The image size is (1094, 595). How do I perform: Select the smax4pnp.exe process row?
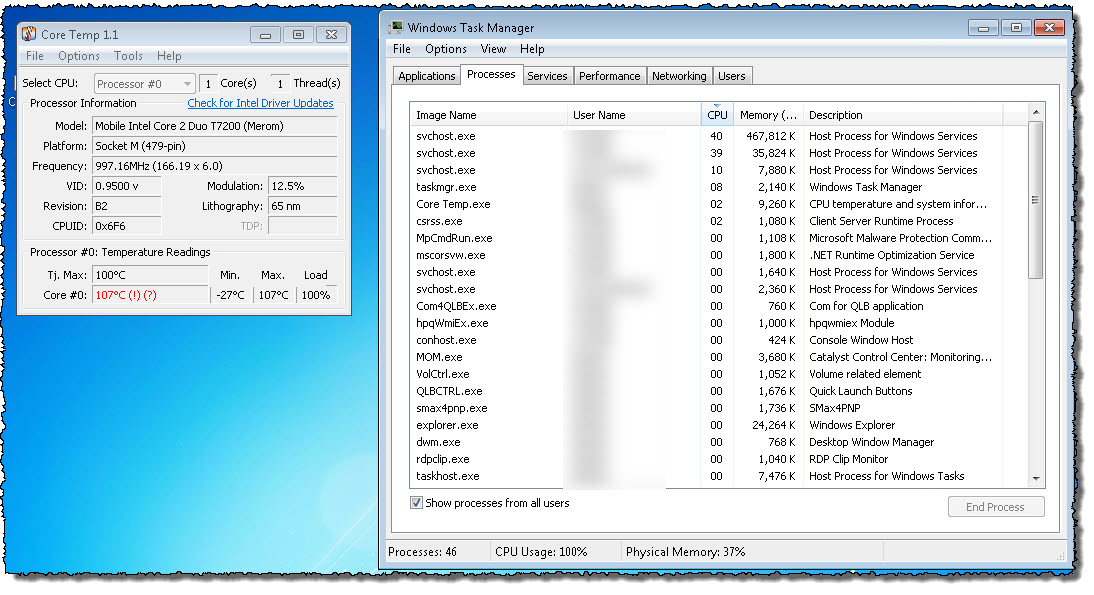(x=706, y=408)
